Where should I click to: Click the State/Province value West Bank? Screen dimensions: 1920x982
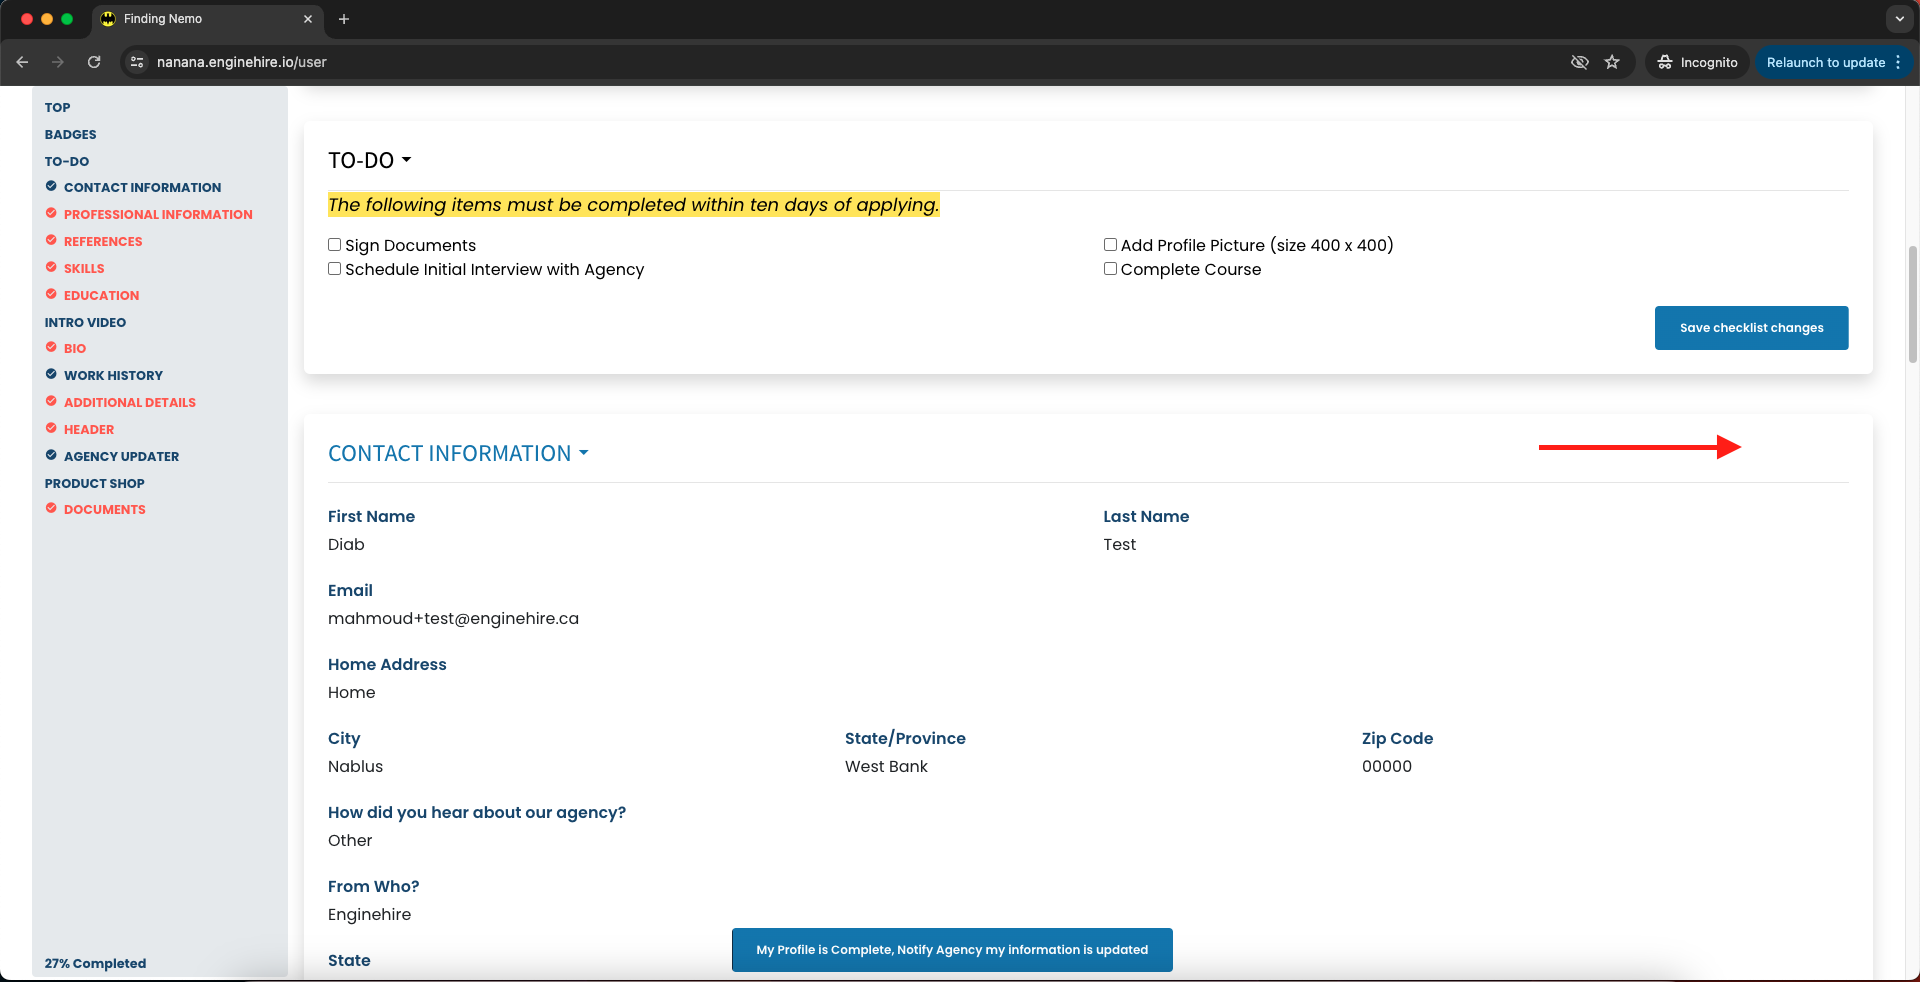coord(886,766)
